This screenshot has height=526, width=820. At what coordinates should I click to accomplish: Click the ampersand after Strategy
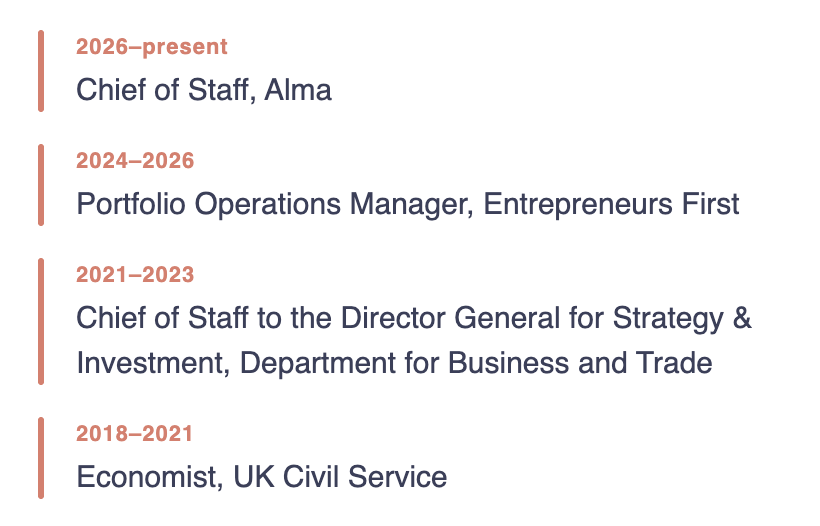742,318
